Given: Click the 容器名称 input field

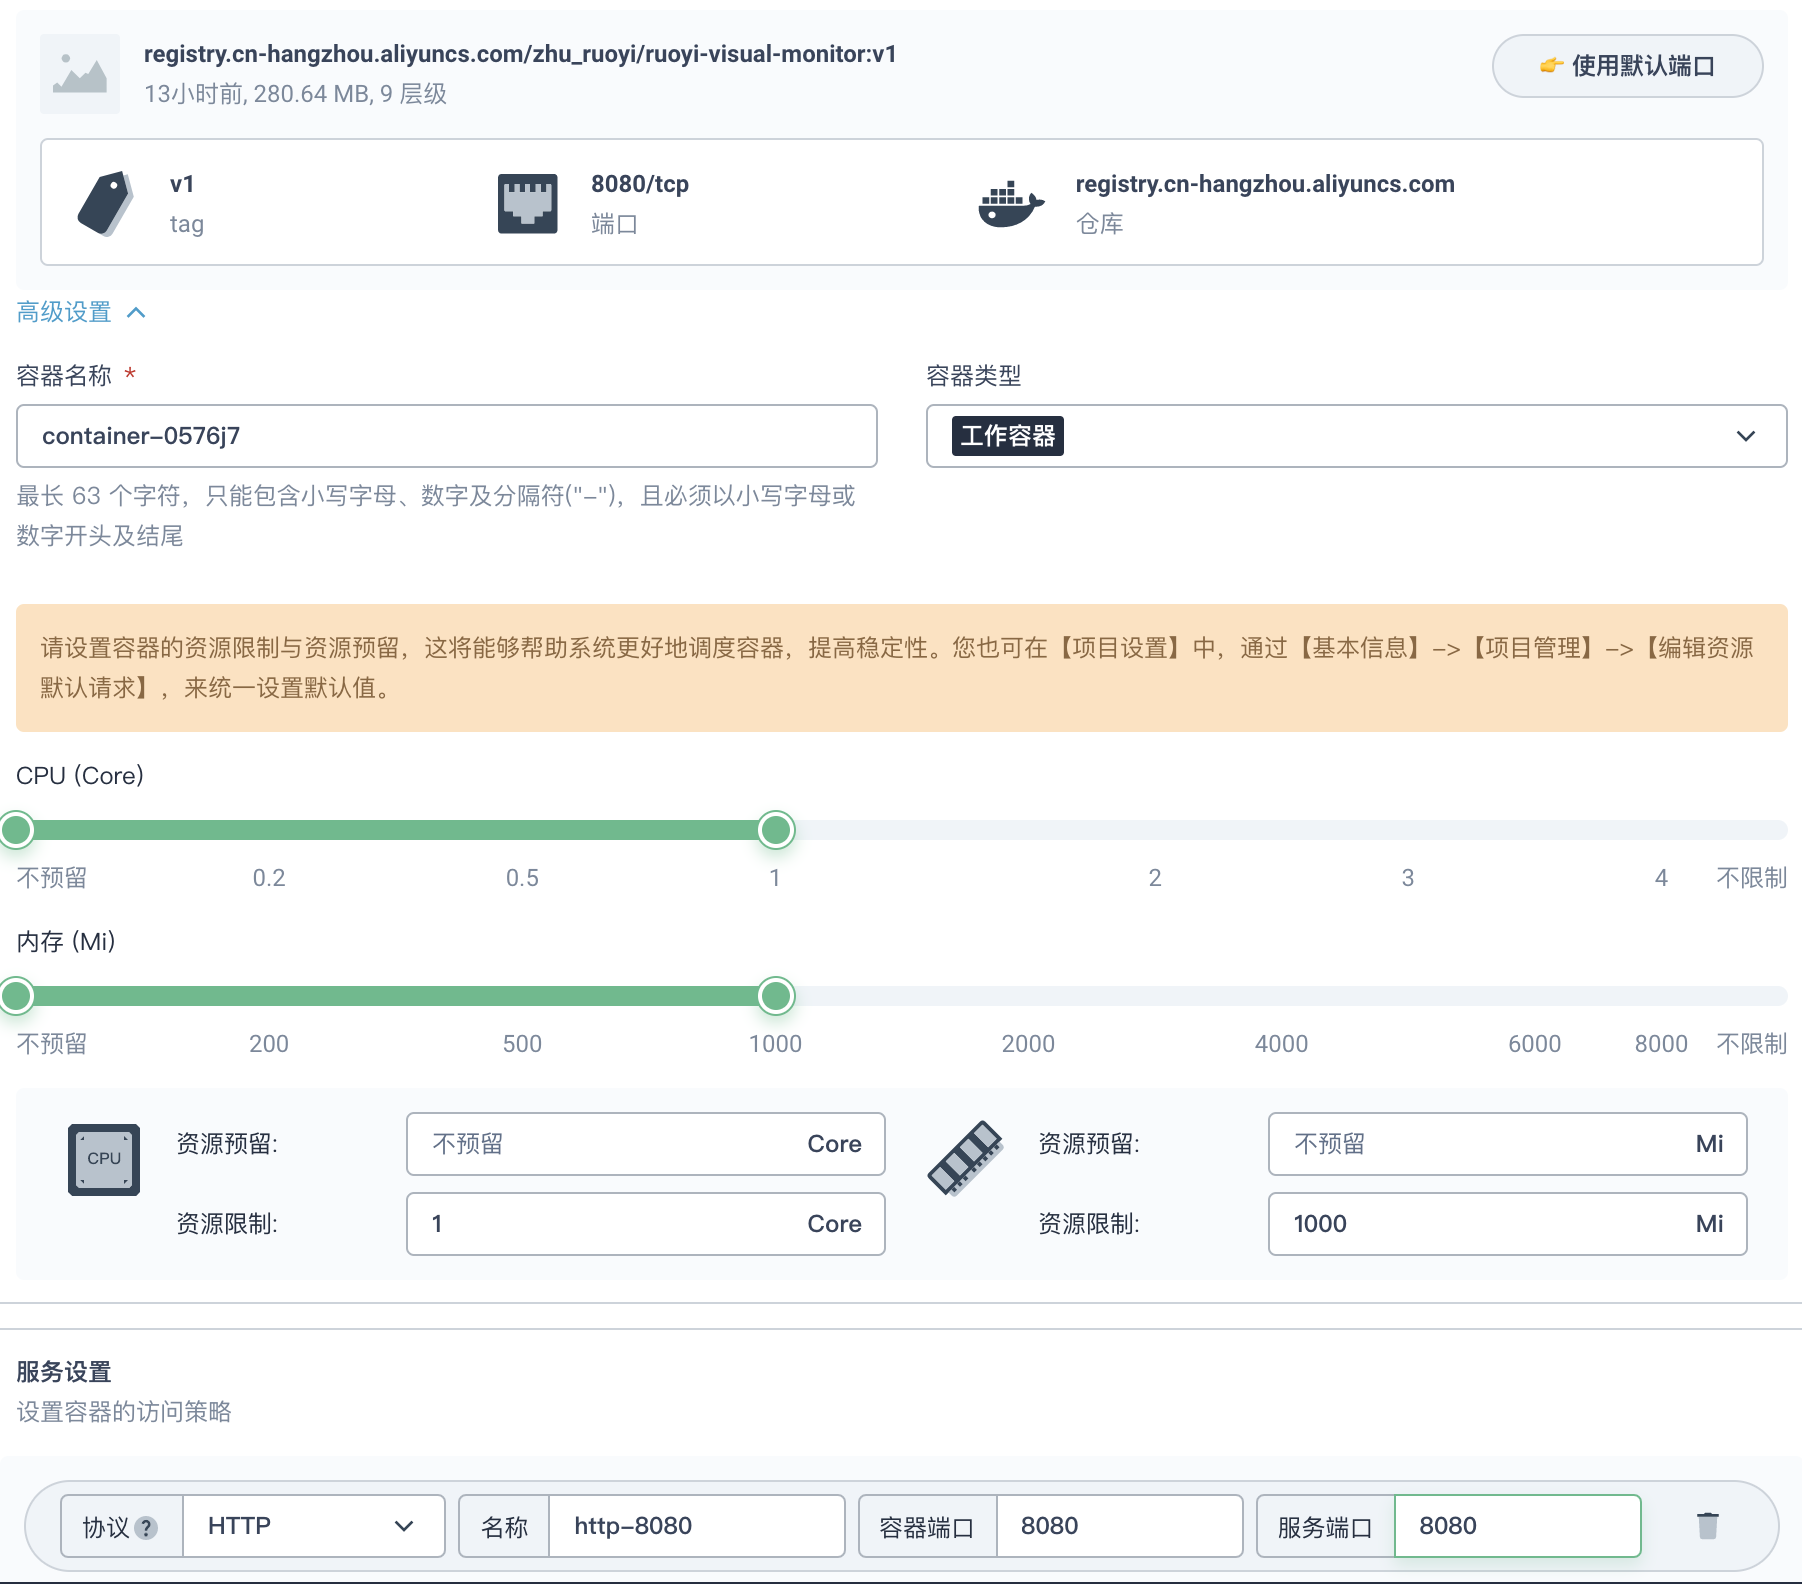Looking at the screenshot, I should (x=447, y=436).
